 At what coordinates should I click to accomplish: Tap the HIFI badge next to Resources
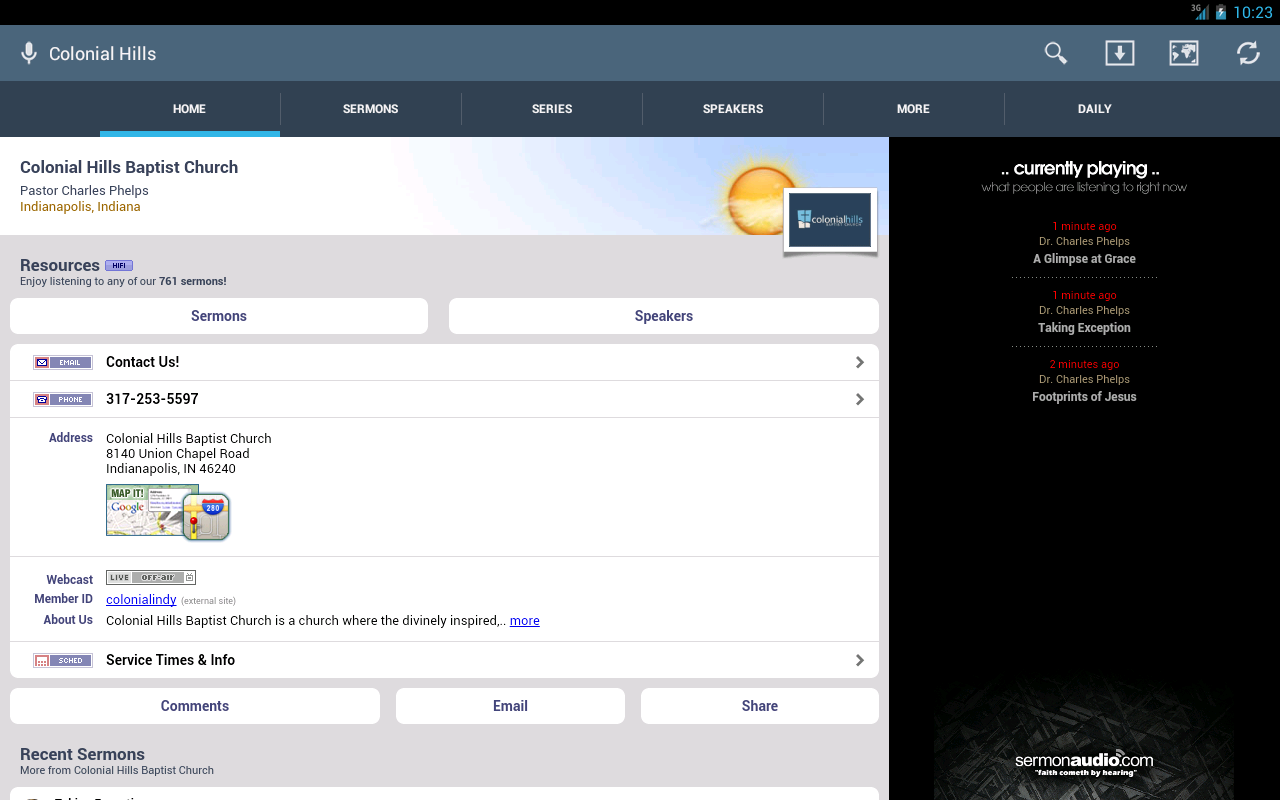pyautogui.click(x=119, y=265)
